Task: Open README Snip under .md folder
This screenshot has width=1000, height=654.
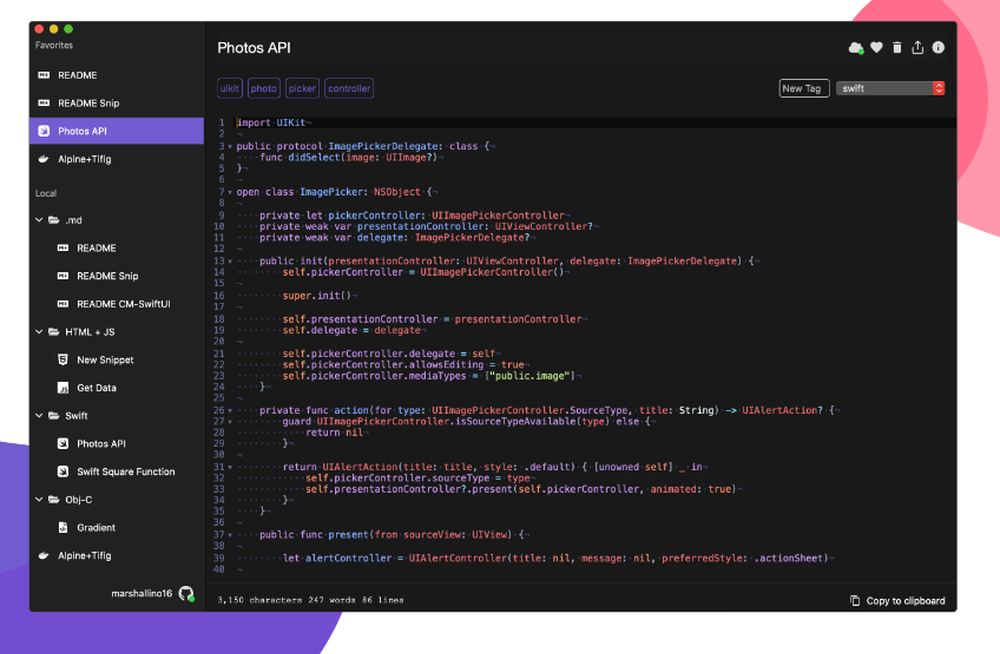Action: point(117,276)
